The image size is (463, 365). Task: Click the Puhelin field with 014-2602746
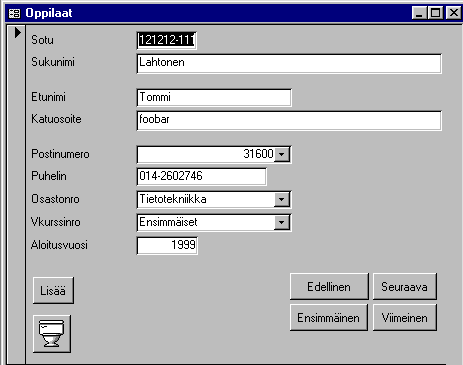[x=201, y=177]
